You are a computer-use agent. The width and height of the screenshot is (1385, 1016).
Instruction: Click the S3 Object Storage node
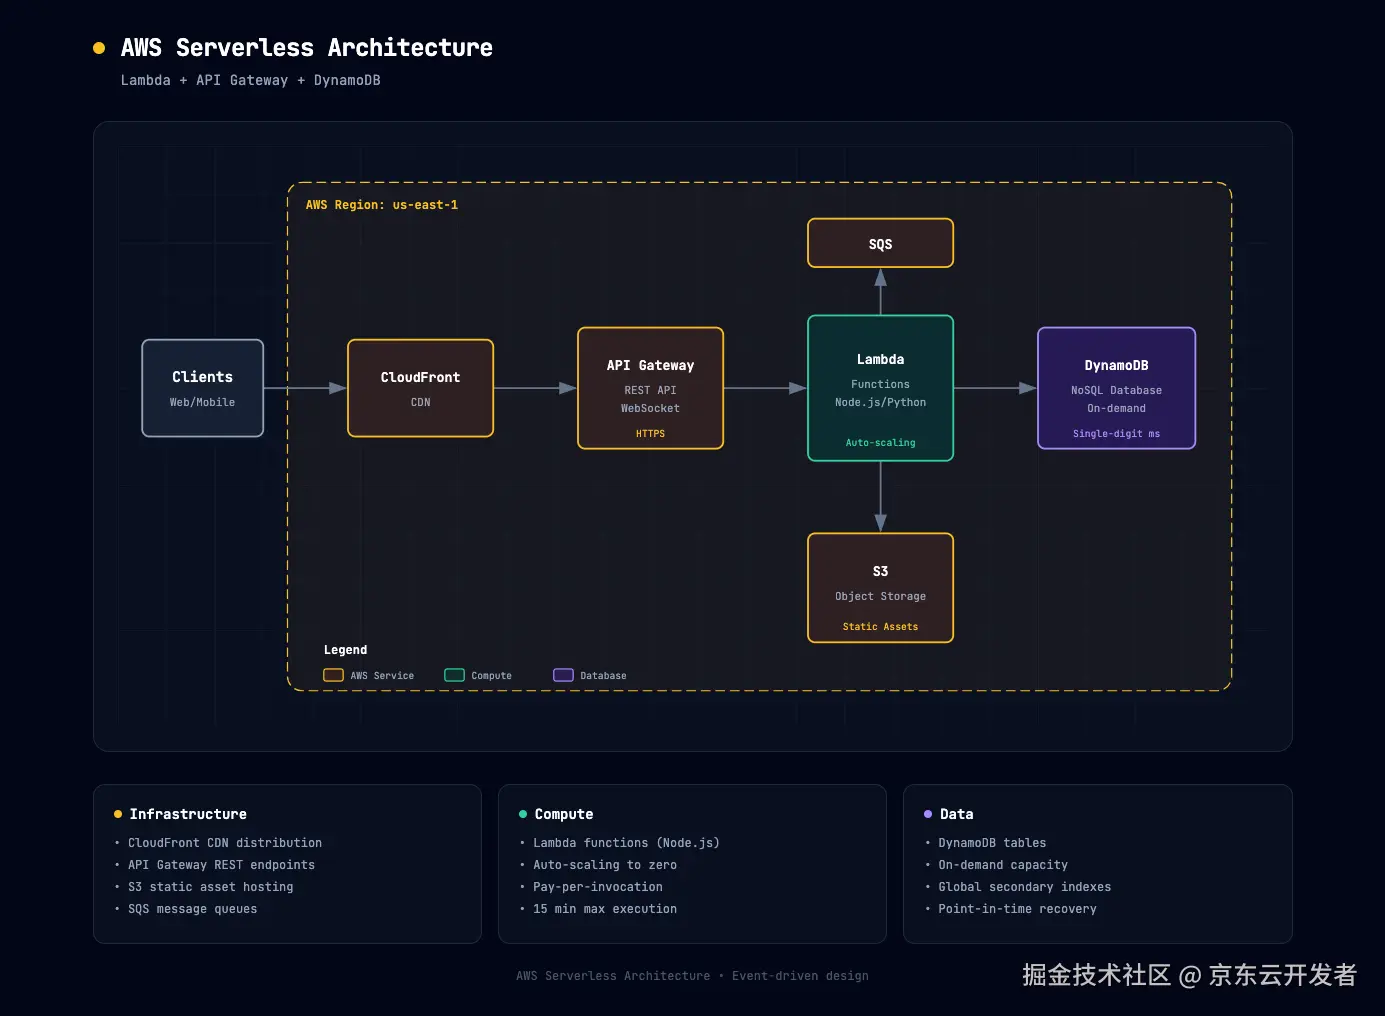coord(880,588)
